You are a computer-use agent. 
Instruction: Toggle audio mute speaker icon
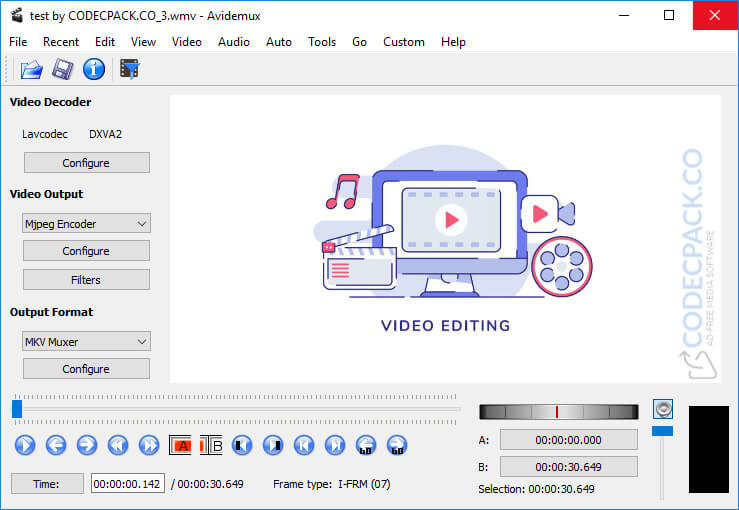(663, 409)
